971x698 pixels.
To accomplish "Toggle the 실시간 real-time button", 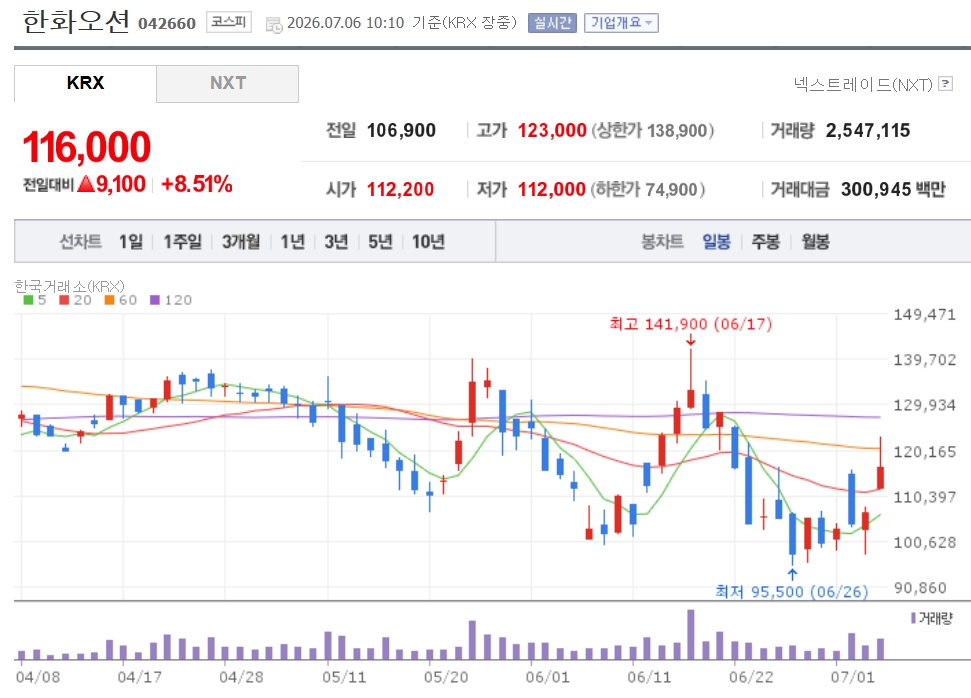I will tap(552, 23).
